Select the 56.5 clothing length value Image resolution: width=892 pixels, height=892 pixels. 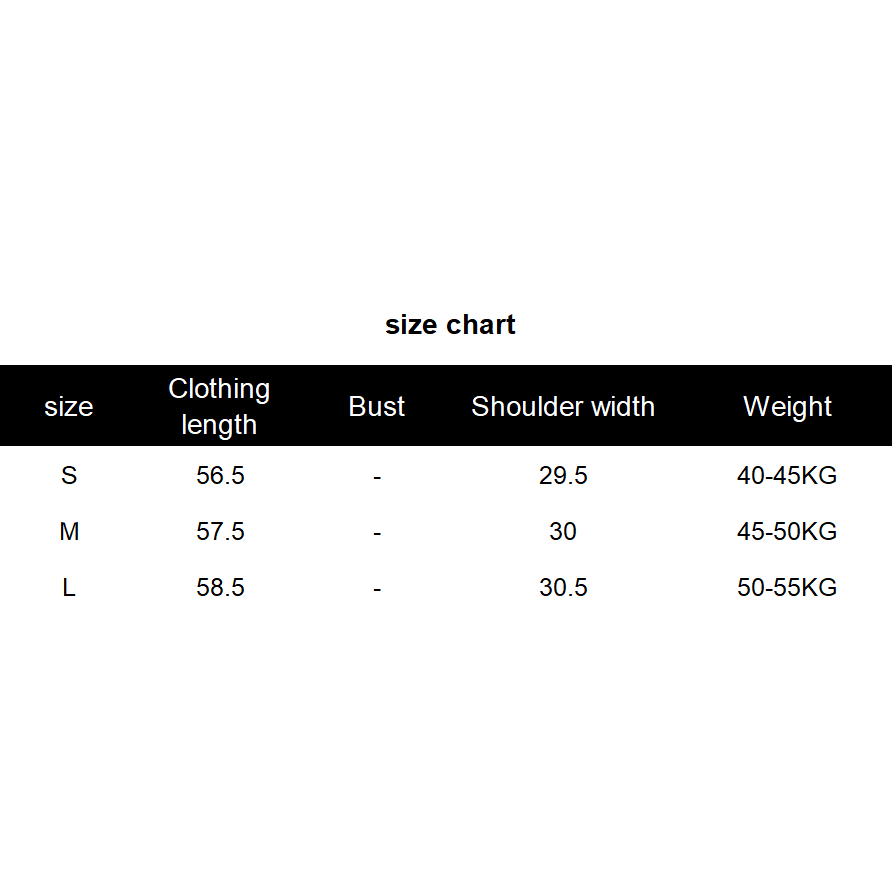point(220,476)
